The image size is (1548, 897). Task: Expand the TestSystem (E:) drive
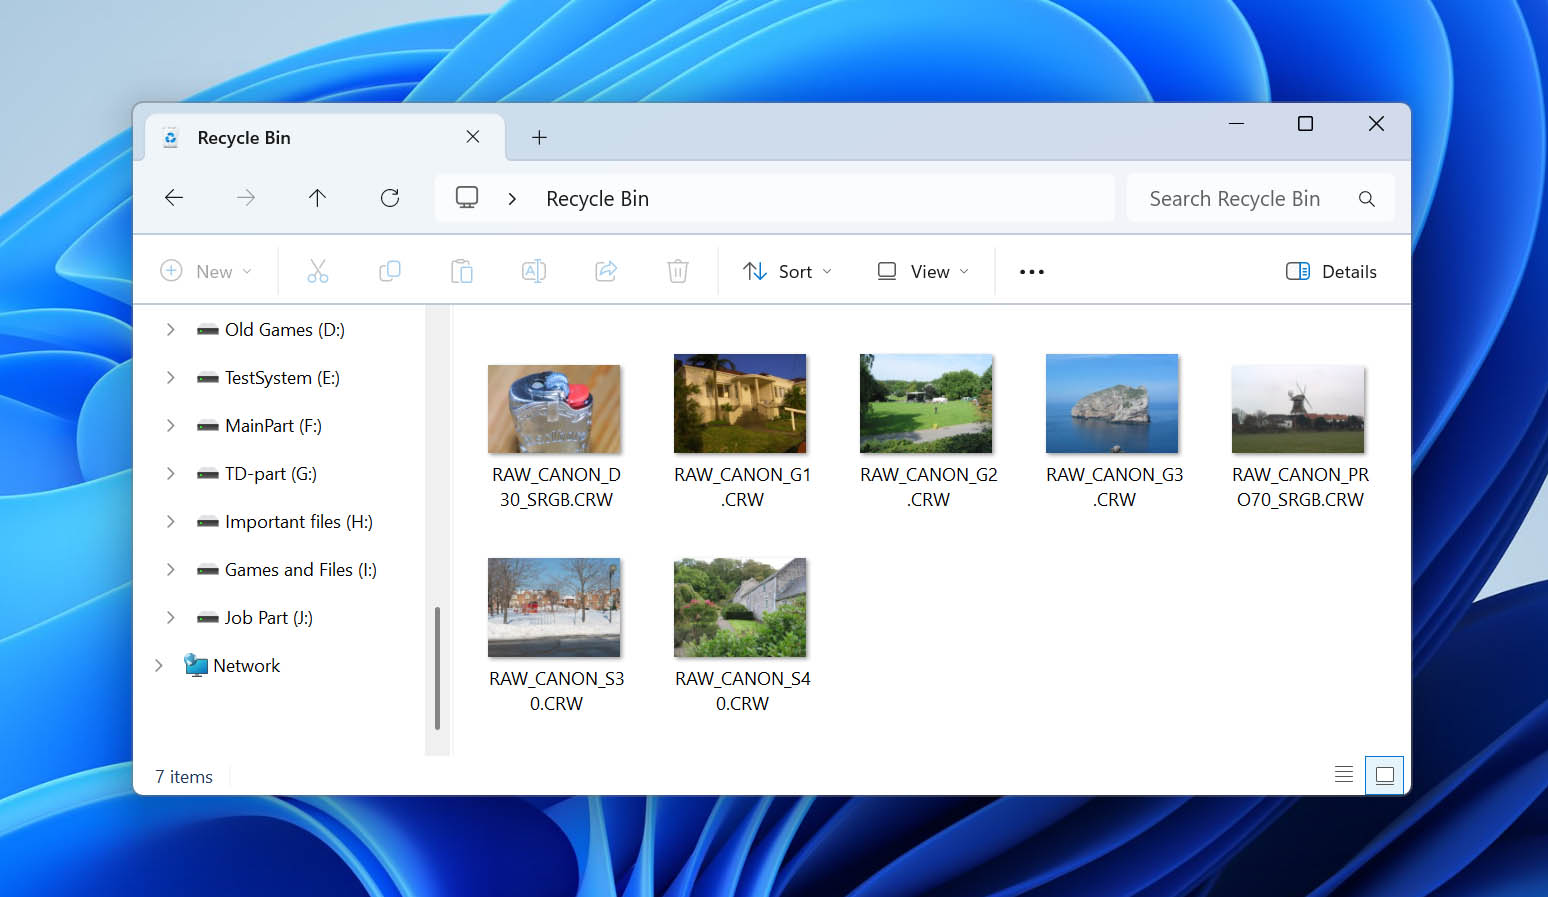click(170, 377)
